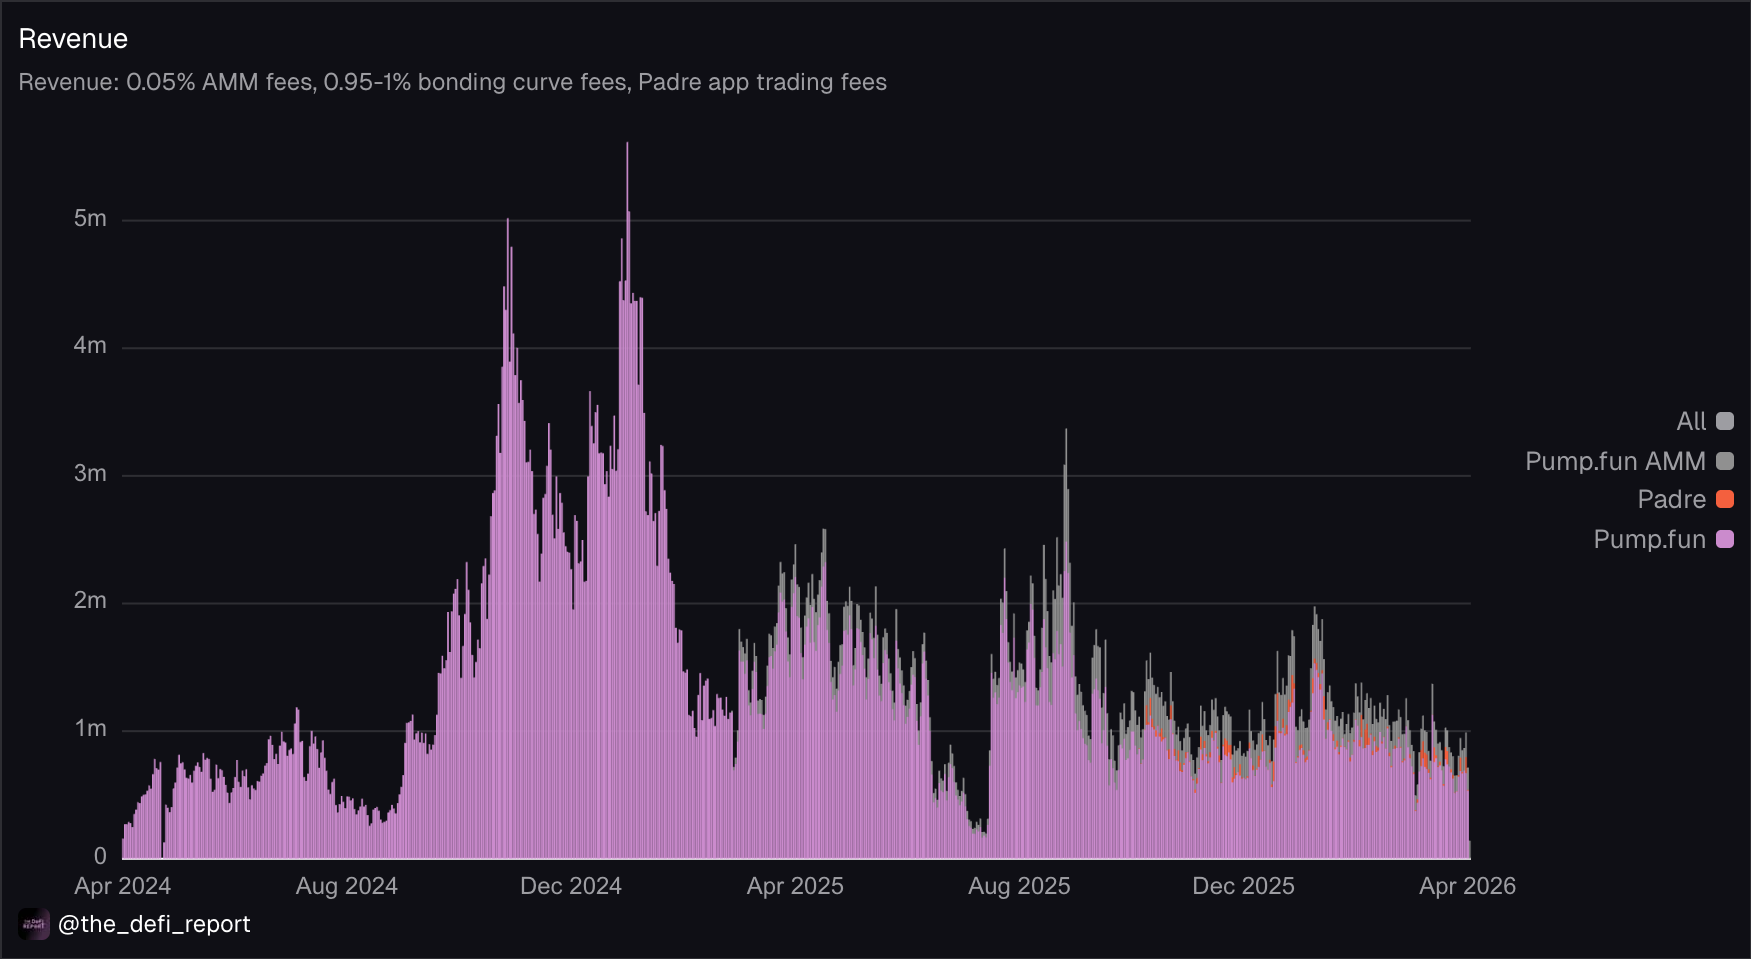The image size is (1751, 959).
Task: Toggle the All series legend label
Action: click(x=1691, y=421)
